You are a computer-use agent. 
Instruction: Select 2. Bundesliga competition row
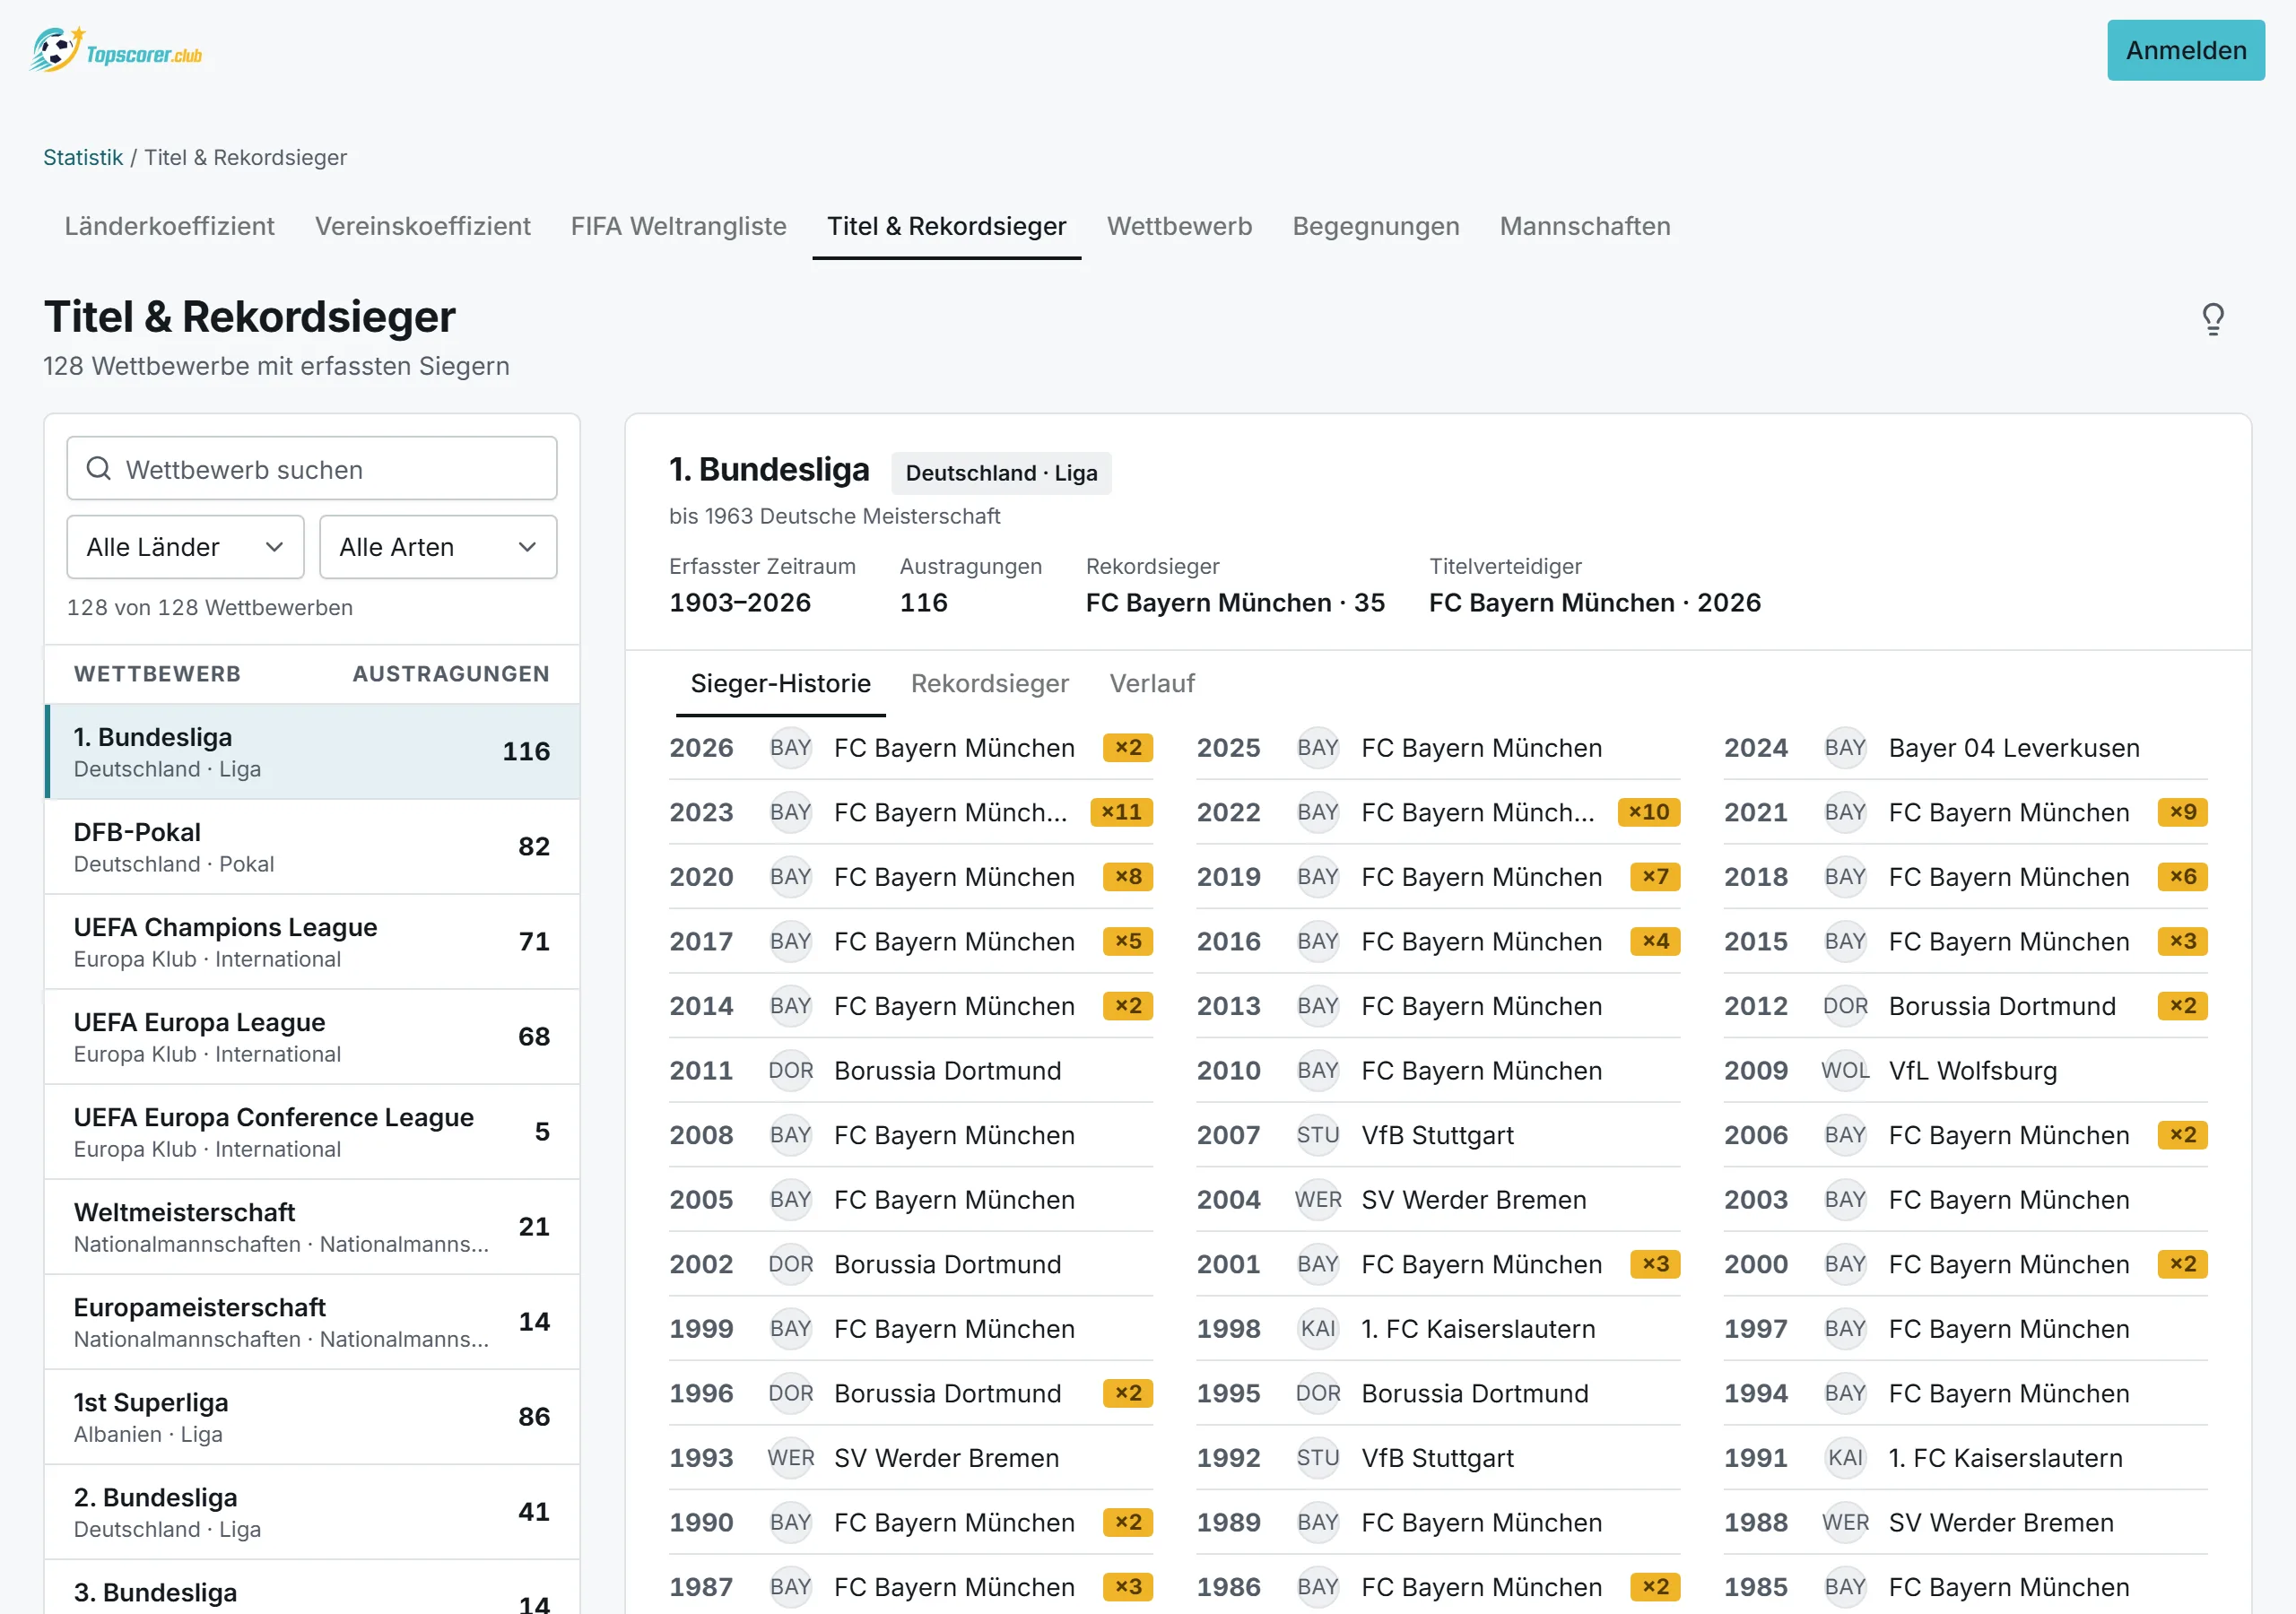(x=312, y=1512)
